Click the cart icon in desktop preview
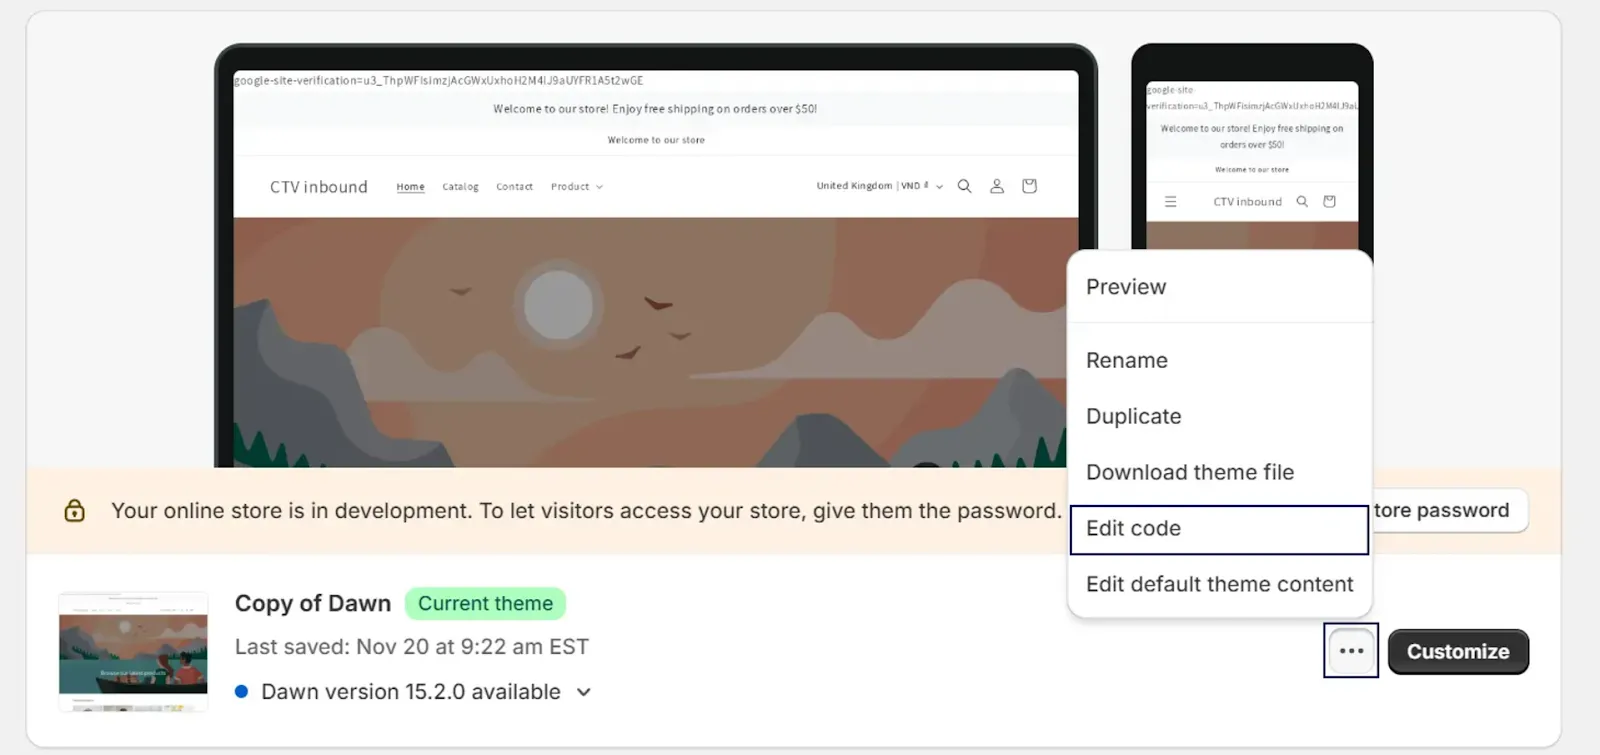The height and width of the screenshot is (755, 1600). pos(1029,186)
